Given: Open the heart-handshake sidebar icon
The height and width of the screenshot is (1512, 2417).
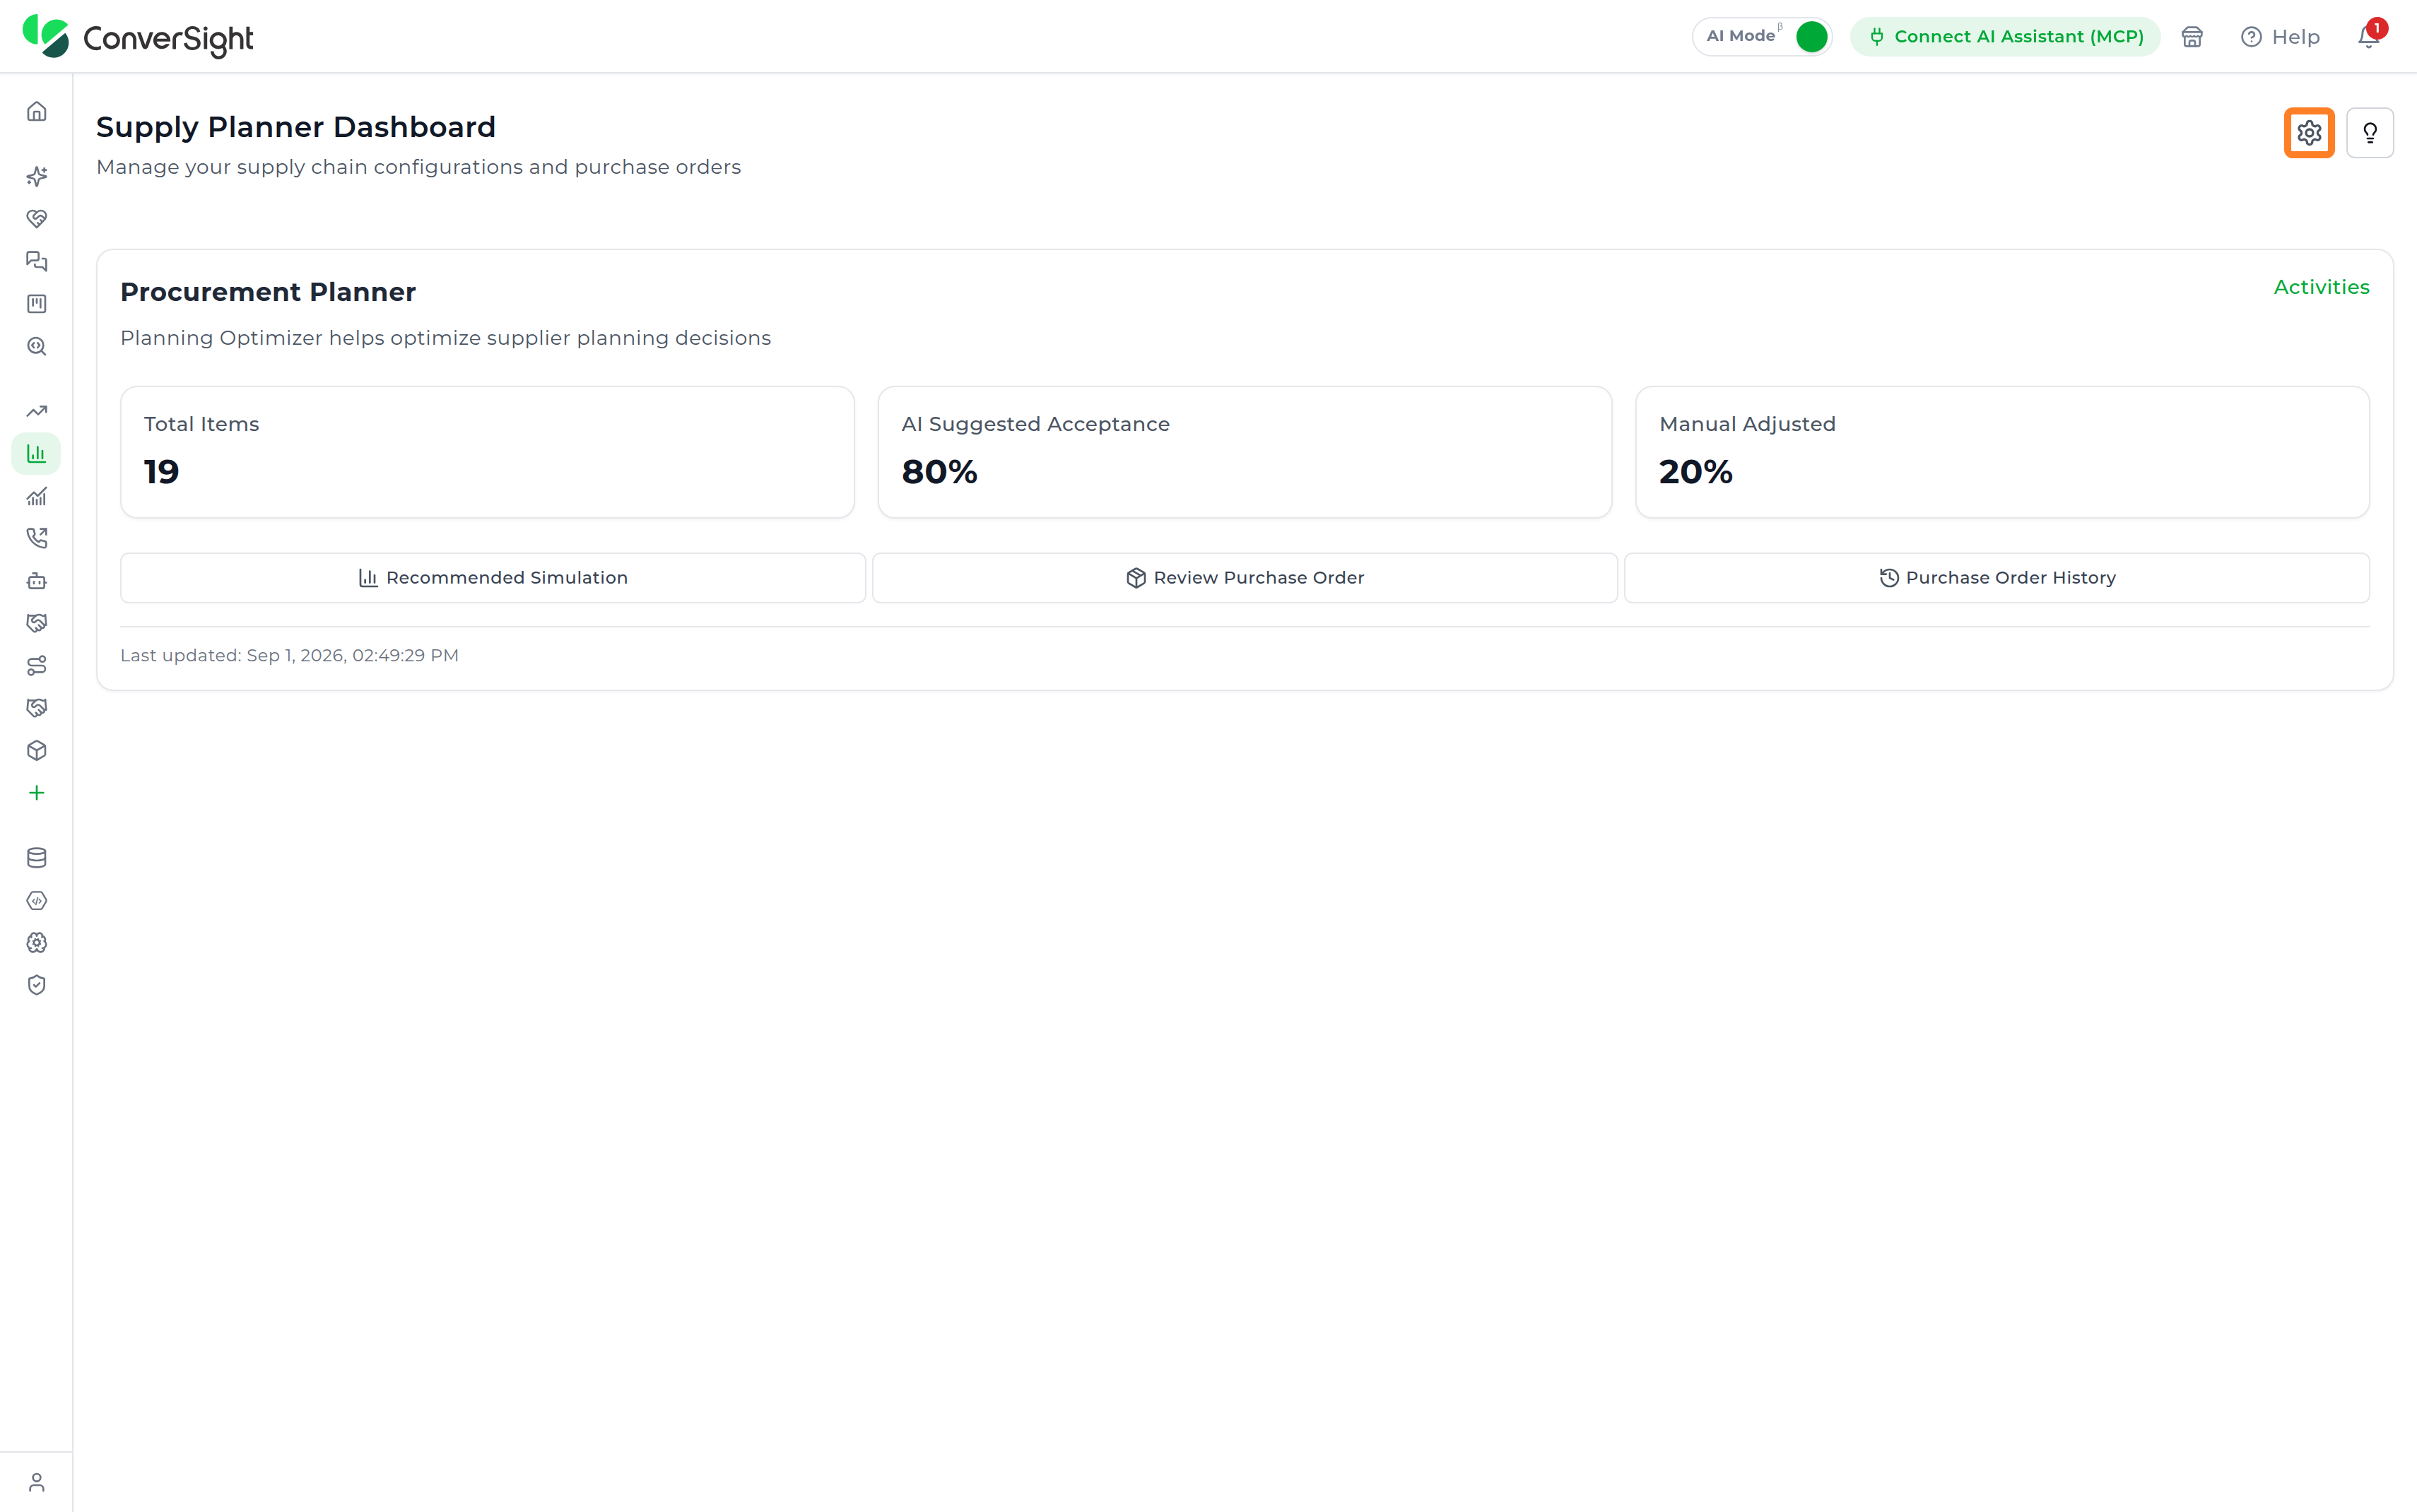Looking at the screenshot, I should [37, 219].
